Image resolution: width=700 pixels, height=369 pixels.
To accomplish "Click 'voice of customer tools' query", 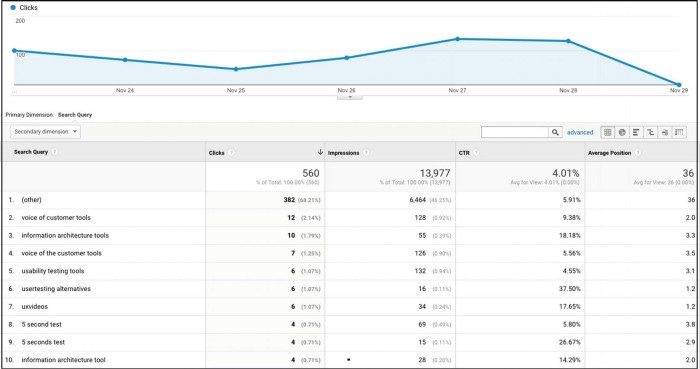I will (x=56, y=218).
